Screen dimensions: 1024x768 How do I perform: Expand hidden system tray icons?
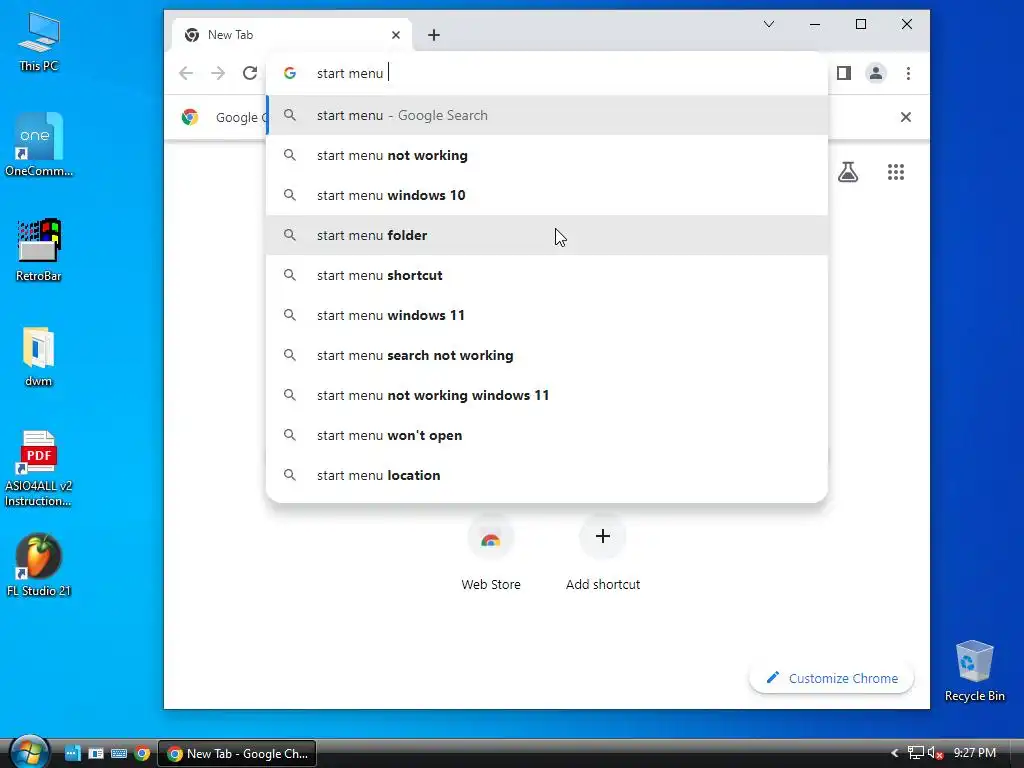point(895,754)
